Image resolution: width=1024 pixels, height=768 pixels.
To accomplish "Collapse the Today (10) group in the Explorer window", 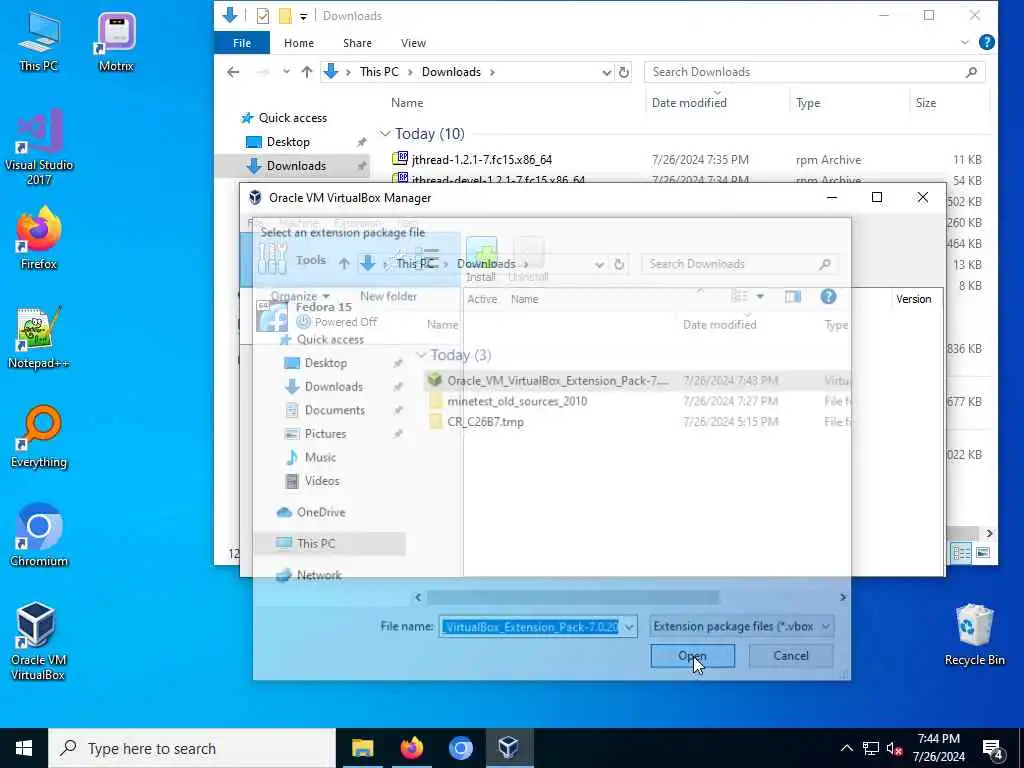I will point(385,134).
